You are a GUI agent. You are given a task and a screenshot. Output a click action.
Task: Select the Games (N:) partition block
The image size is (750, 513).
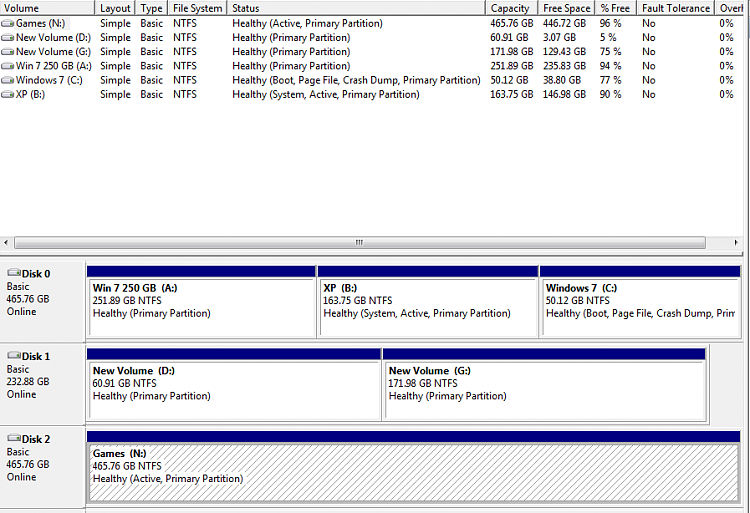(x=414, y=467)
